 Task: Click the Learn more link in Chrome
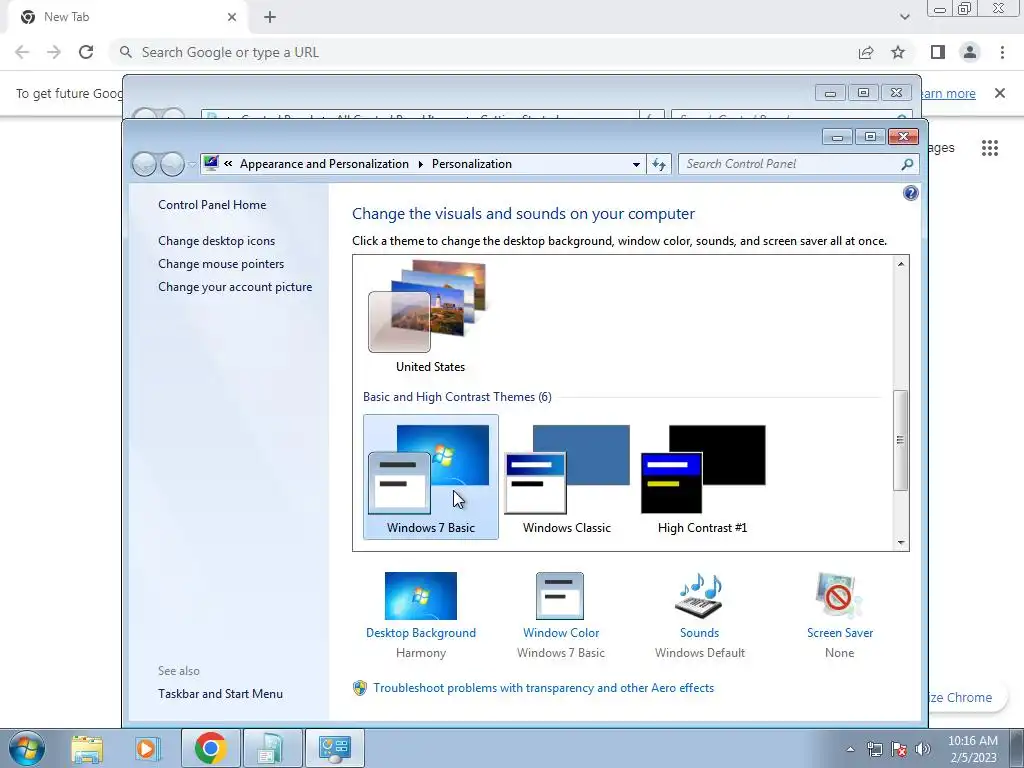pyautogui.click(x=948, y=93)
